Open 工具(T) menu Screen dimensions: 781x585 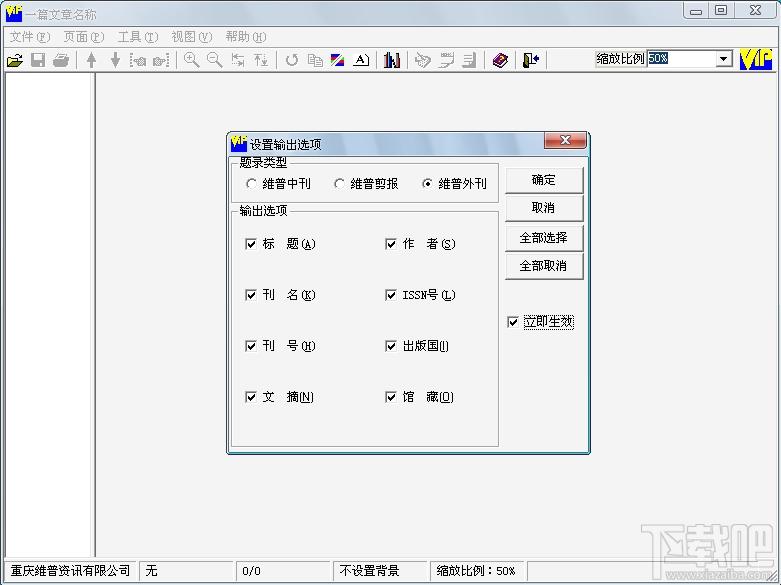point(137,37)
